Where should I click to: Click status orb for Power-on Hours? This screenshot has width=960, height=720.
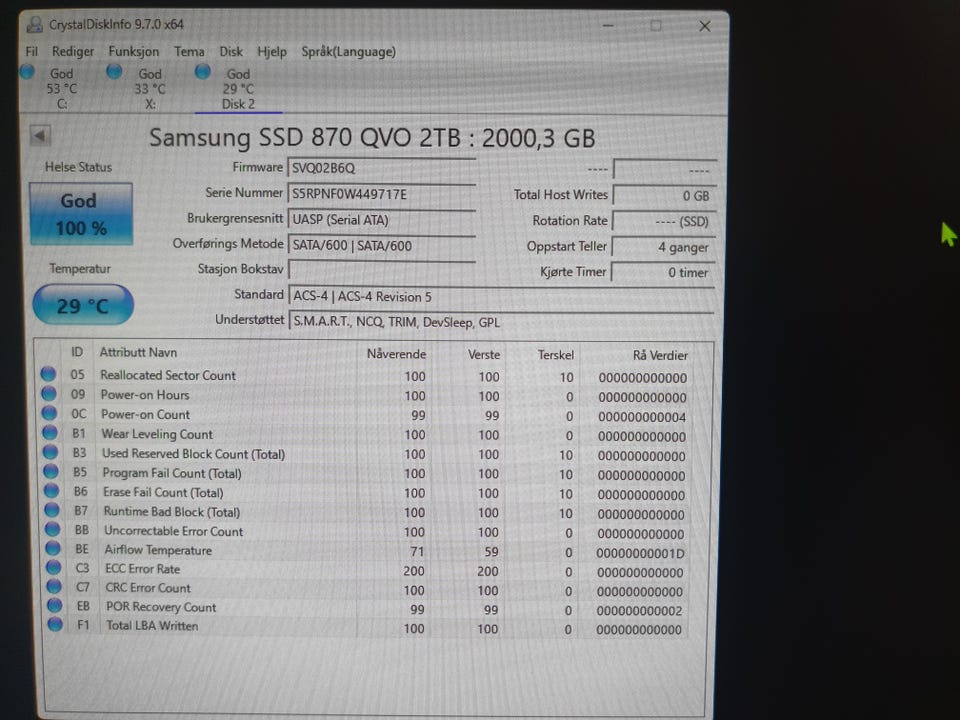click(49, 394)
